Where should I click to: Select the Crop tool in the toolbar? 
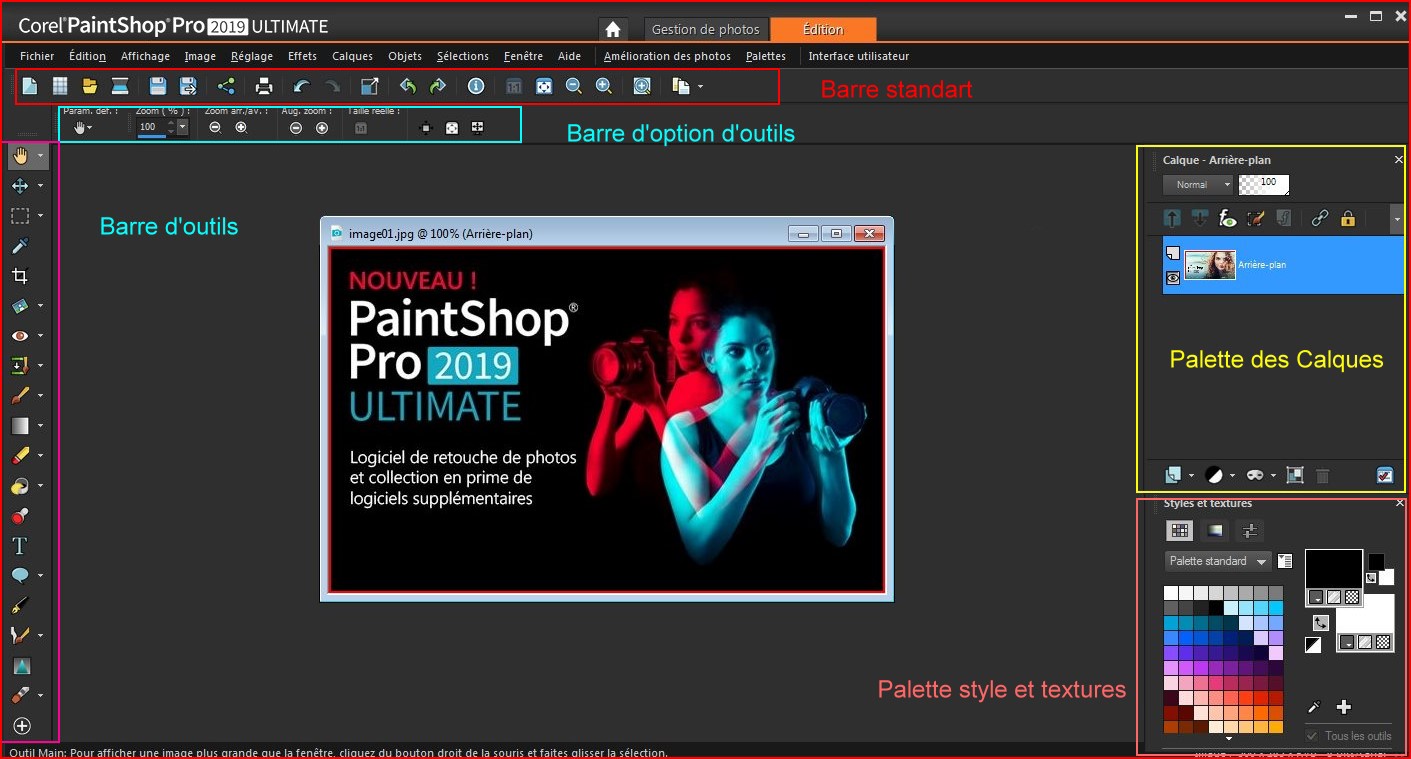pos(20,276)
